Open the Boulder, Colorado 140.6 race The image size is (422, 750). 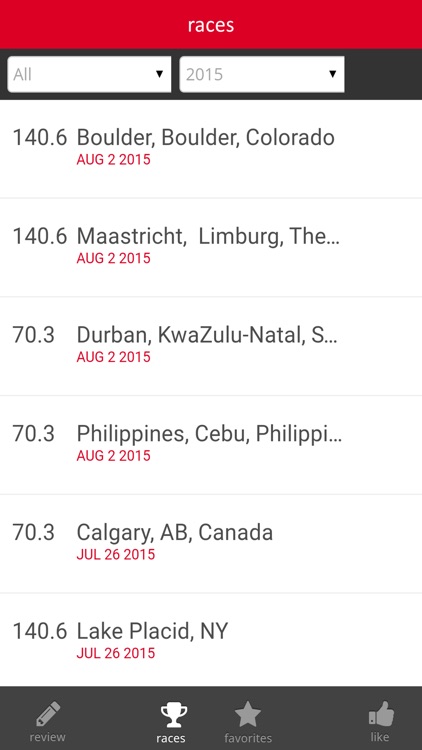(x=211, y=148)
